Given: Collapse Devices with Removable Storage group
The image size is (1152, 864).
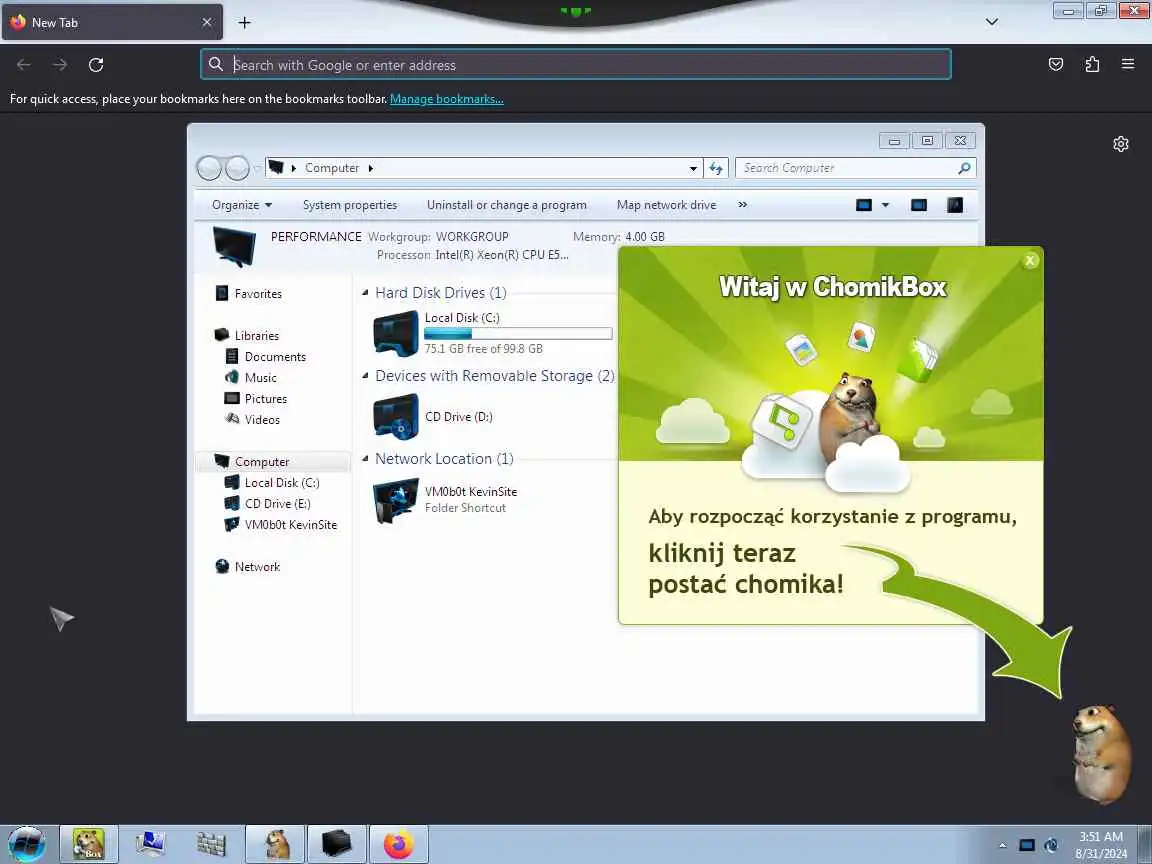Looking at the screenshot, I should point(365,375).
